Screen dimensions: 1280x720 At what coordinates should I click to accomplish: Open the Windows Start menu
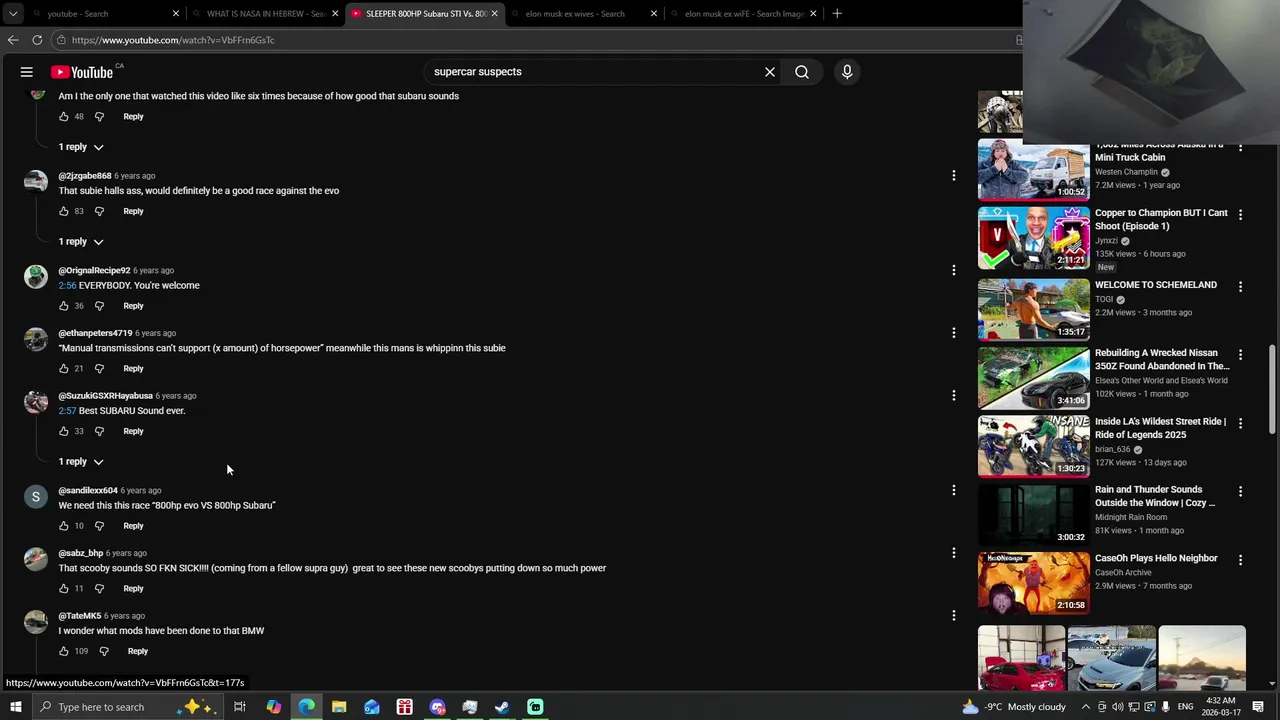15,707
